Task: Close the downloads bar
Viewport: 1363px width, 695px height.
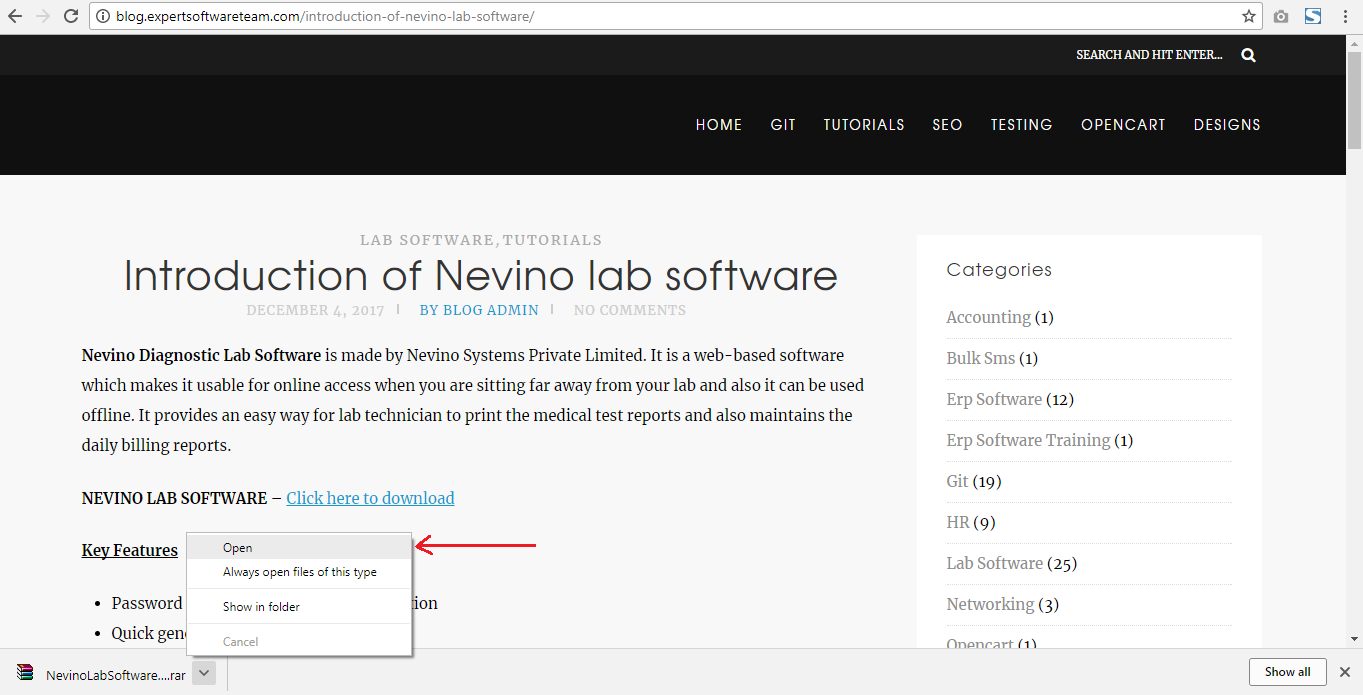Action: click(1345, 672)
